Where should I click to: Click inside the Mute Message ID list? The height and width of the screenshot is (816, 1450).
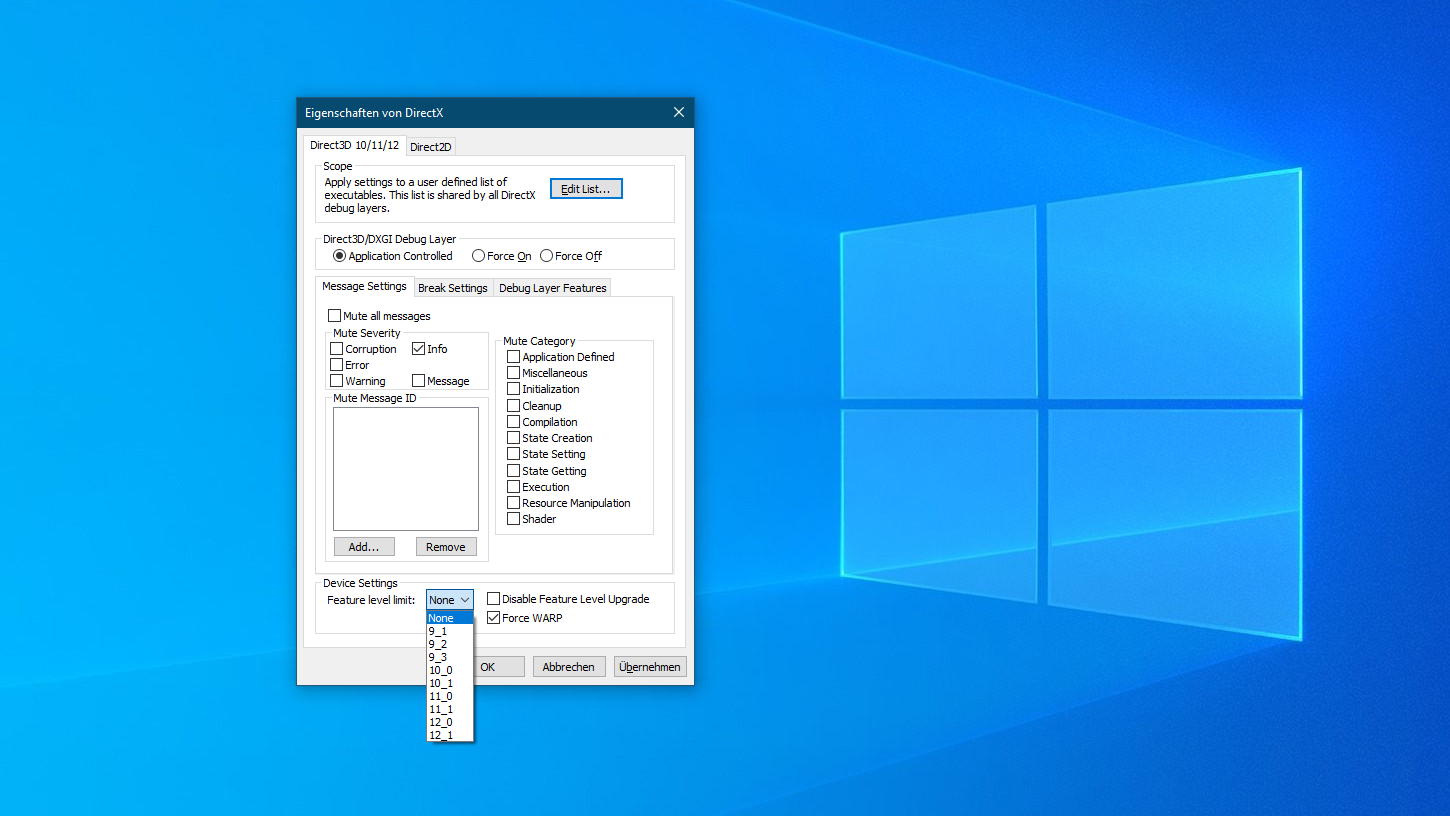point(406,468)
